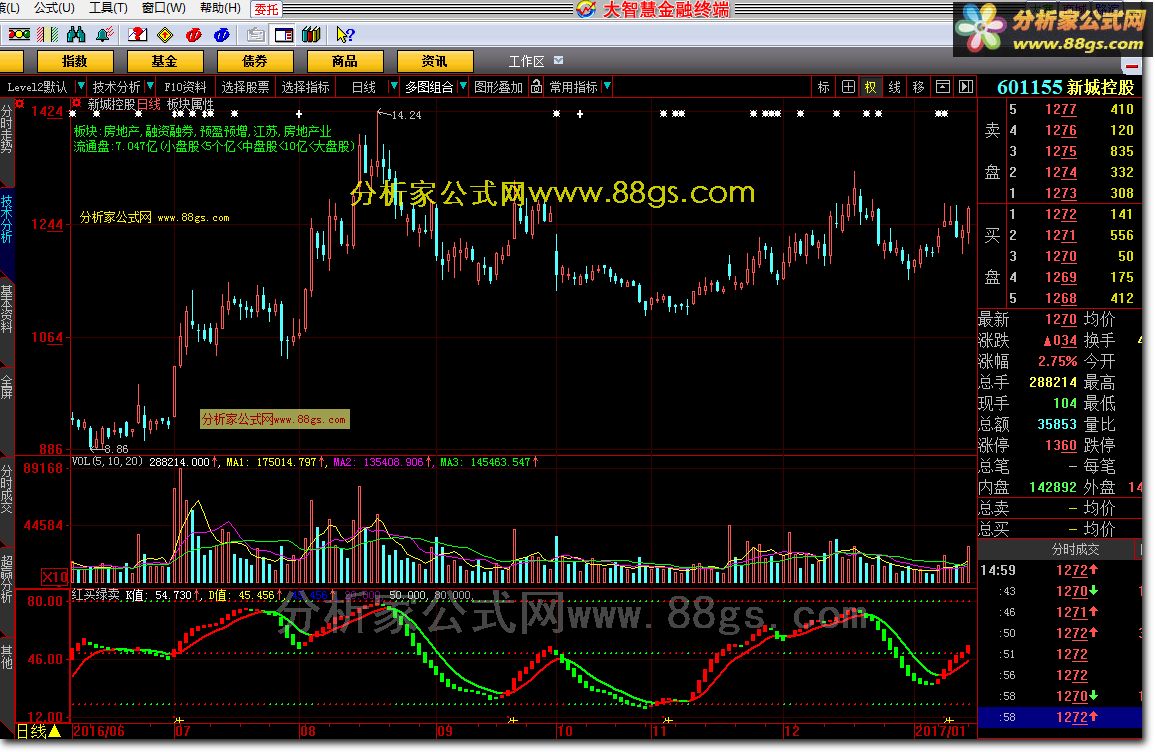Click the red question mark chart icon
Viewport: 1155px width, 752px height.
[138, 35]
